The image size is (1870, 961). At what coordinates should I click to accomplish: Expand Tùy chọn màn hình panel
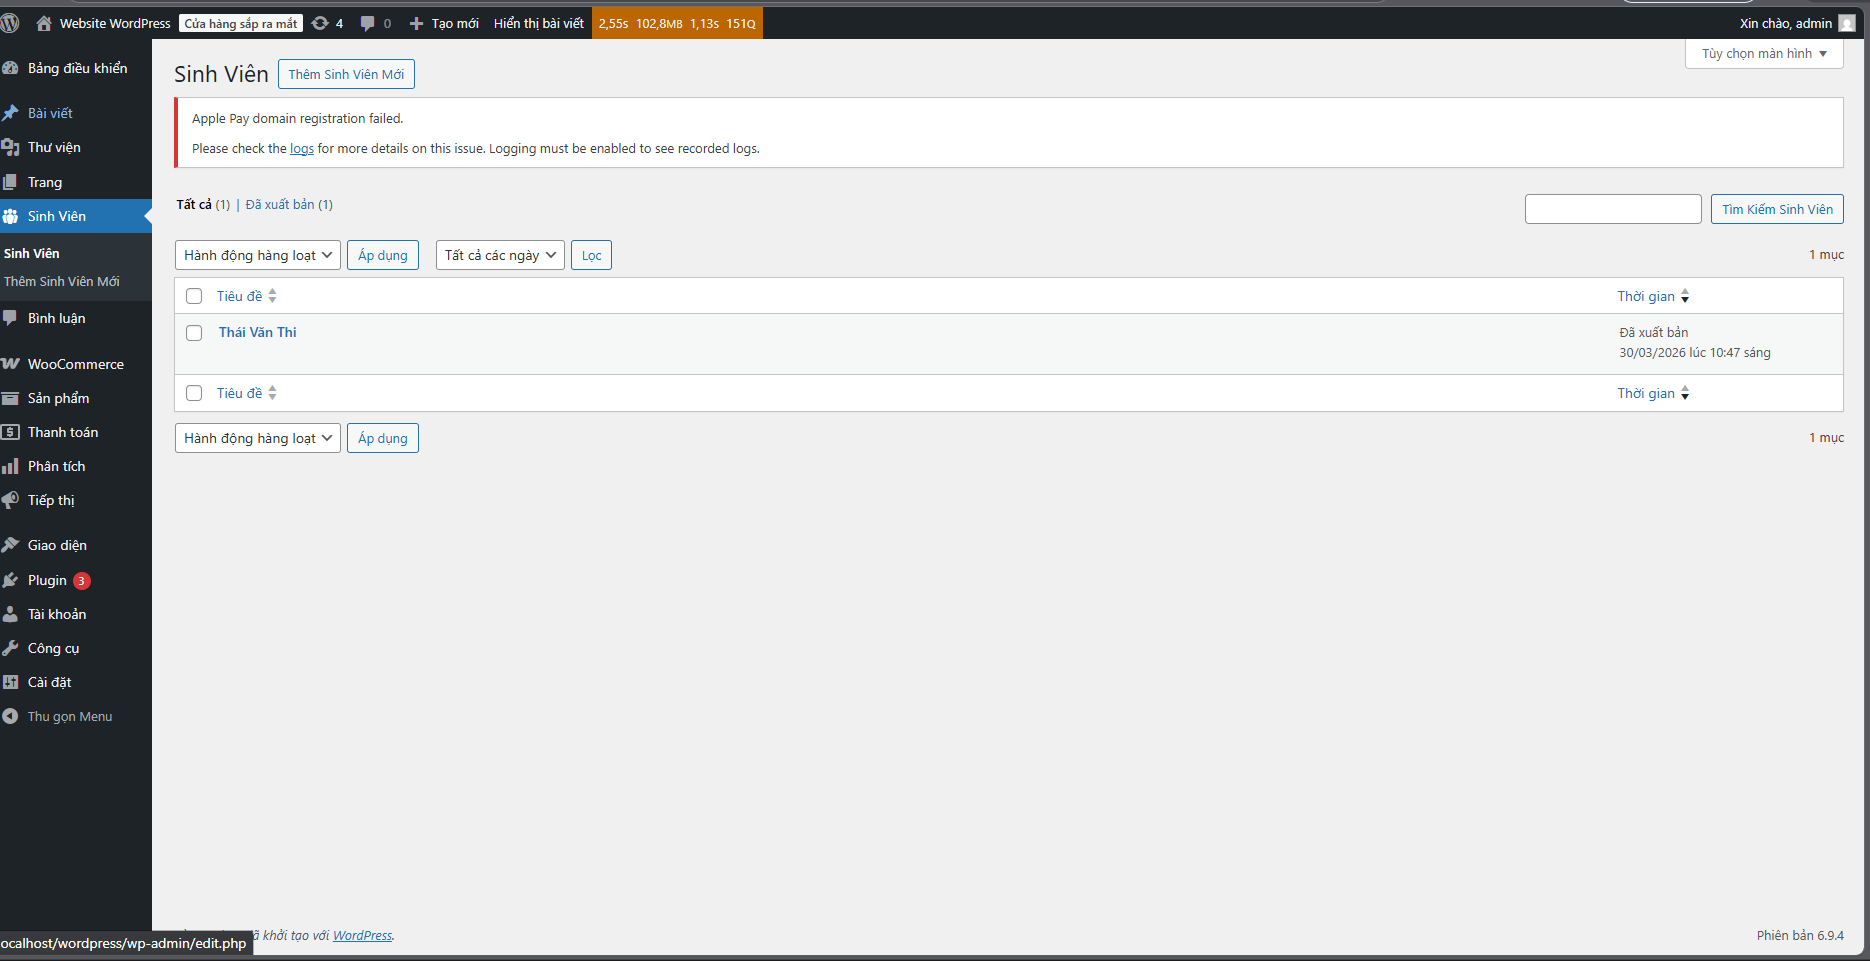1764,54
